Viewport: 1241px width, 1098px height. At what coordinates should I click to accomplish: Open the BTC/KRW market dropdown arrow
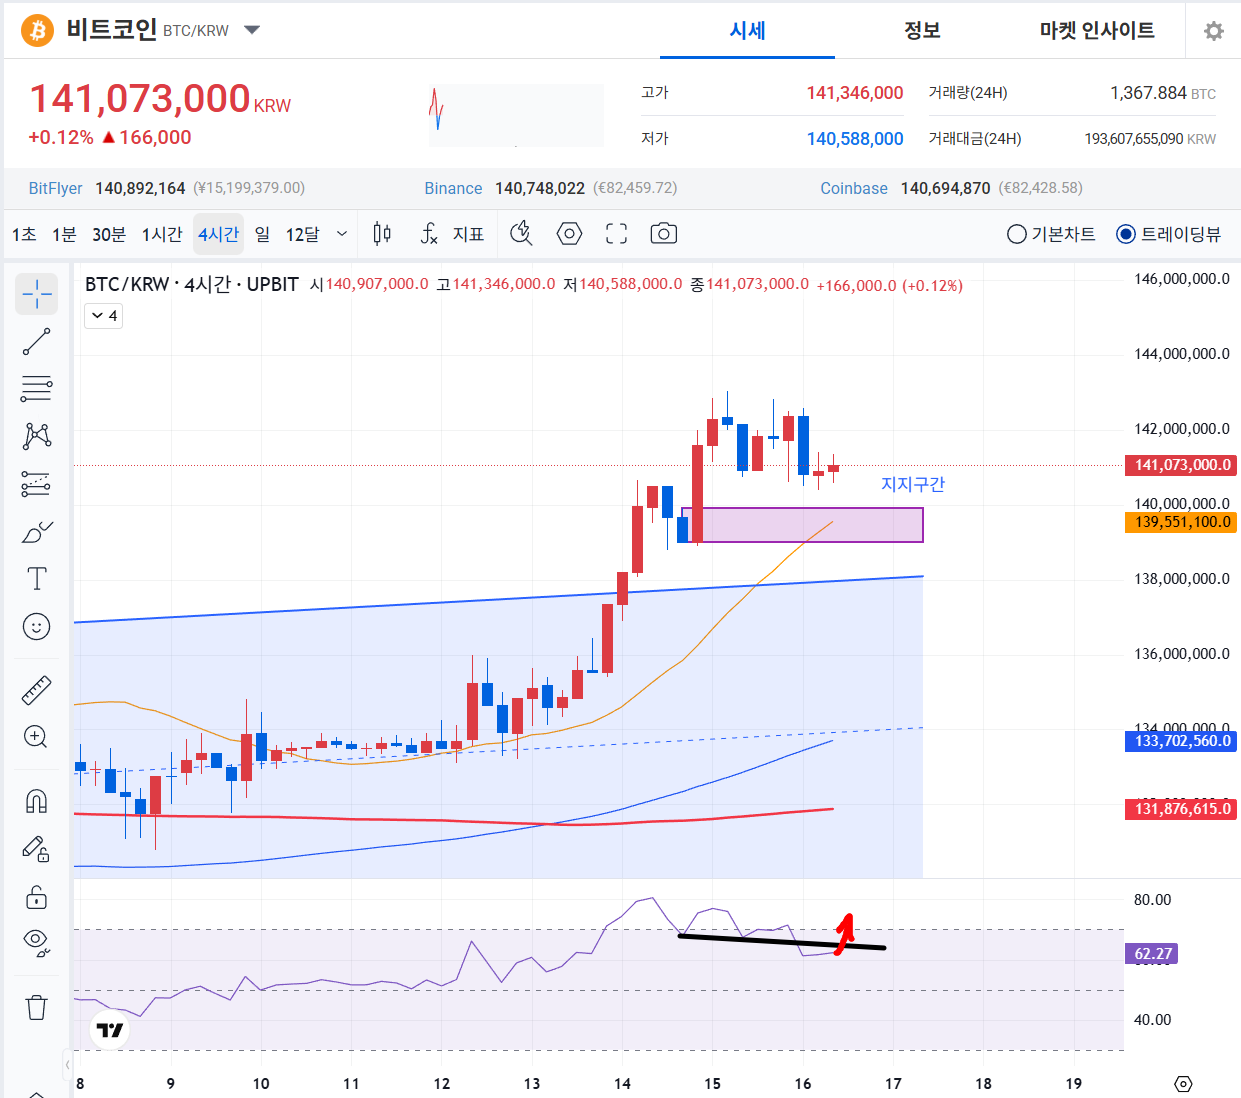click(252, 30)
